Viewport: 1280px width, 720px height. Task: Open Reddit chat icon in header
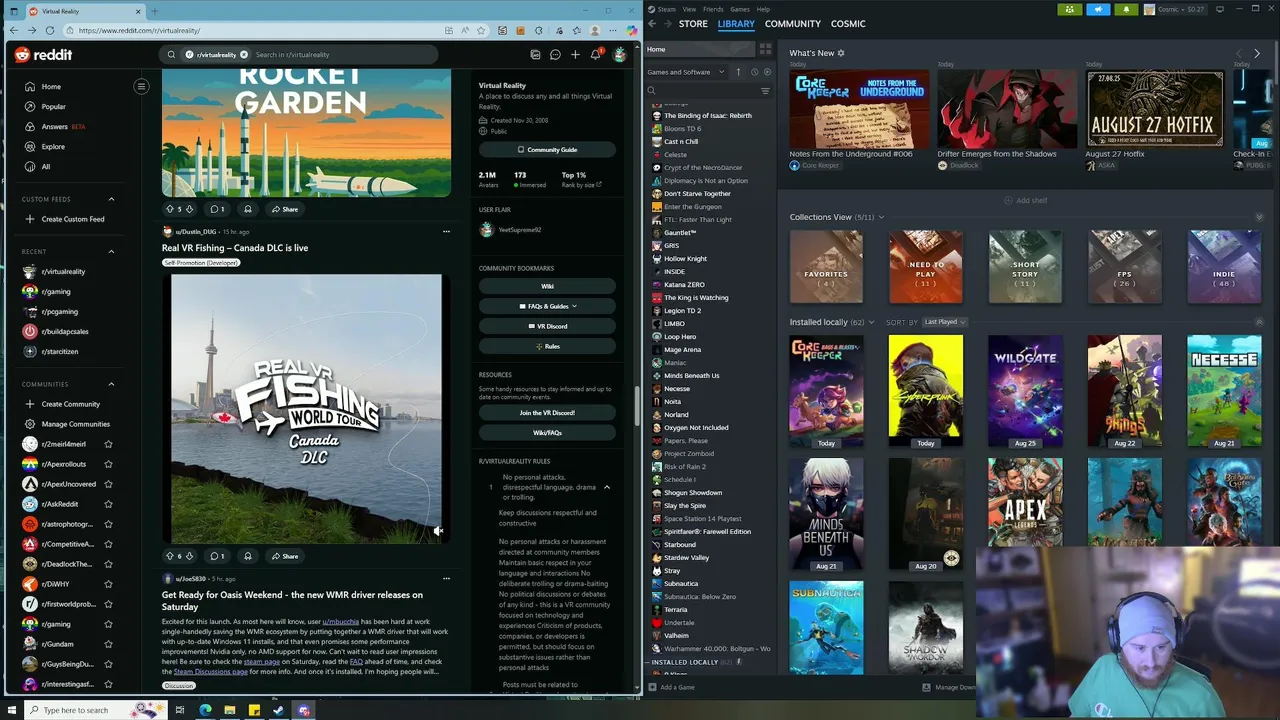coord(555,55)
